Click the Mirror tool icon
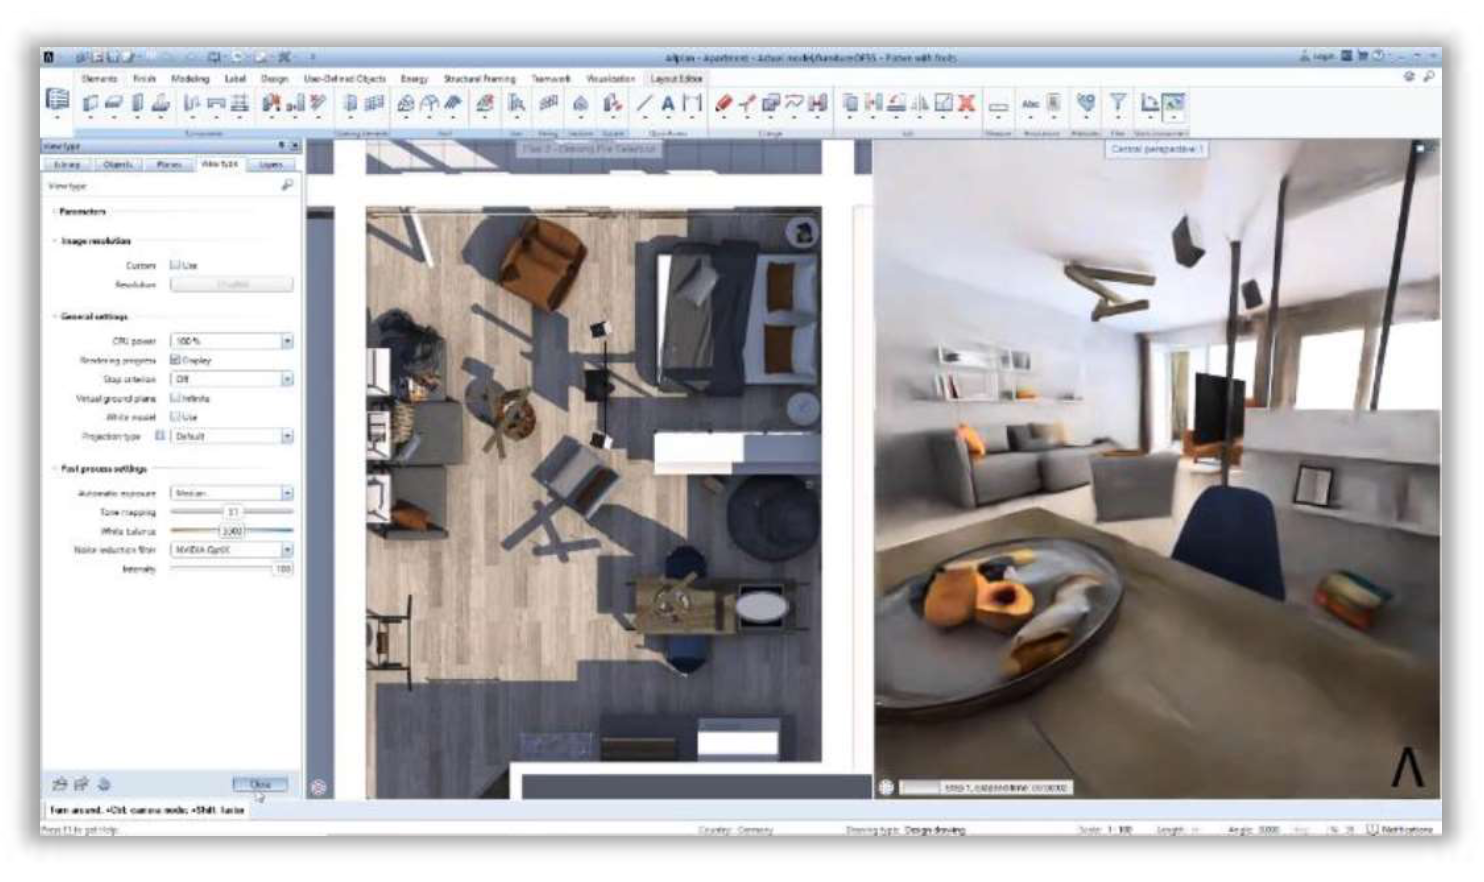The height and width of the screenshot is (882, 1484). (x=920, y=103)
